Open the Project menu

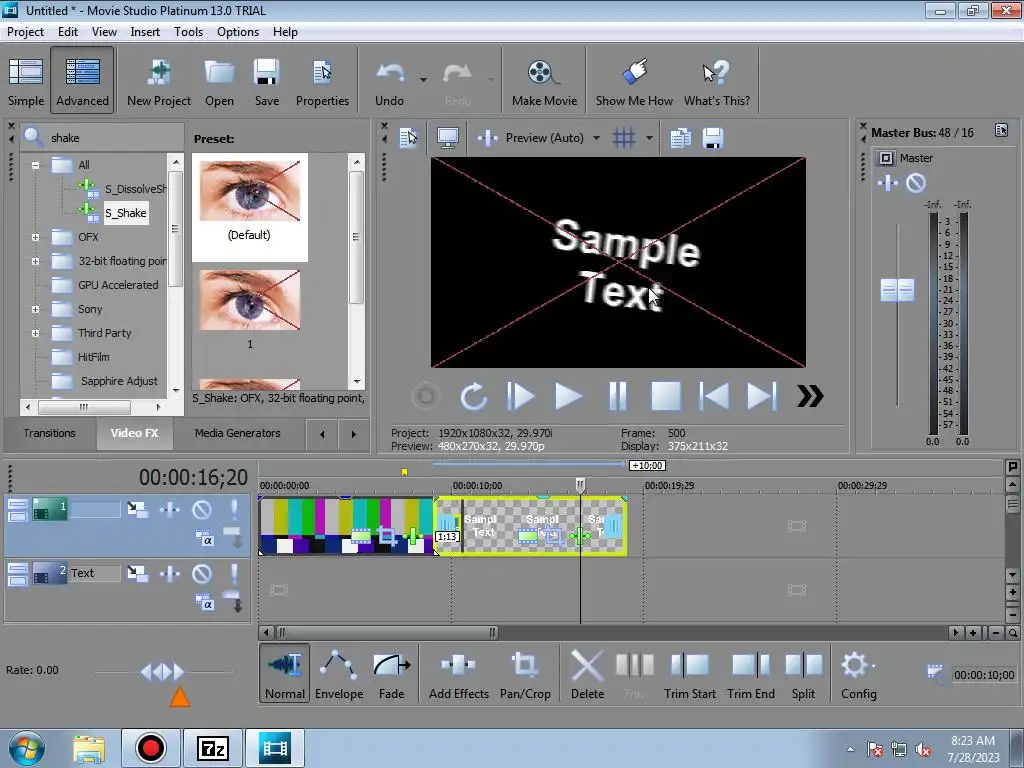click(25, 31)
